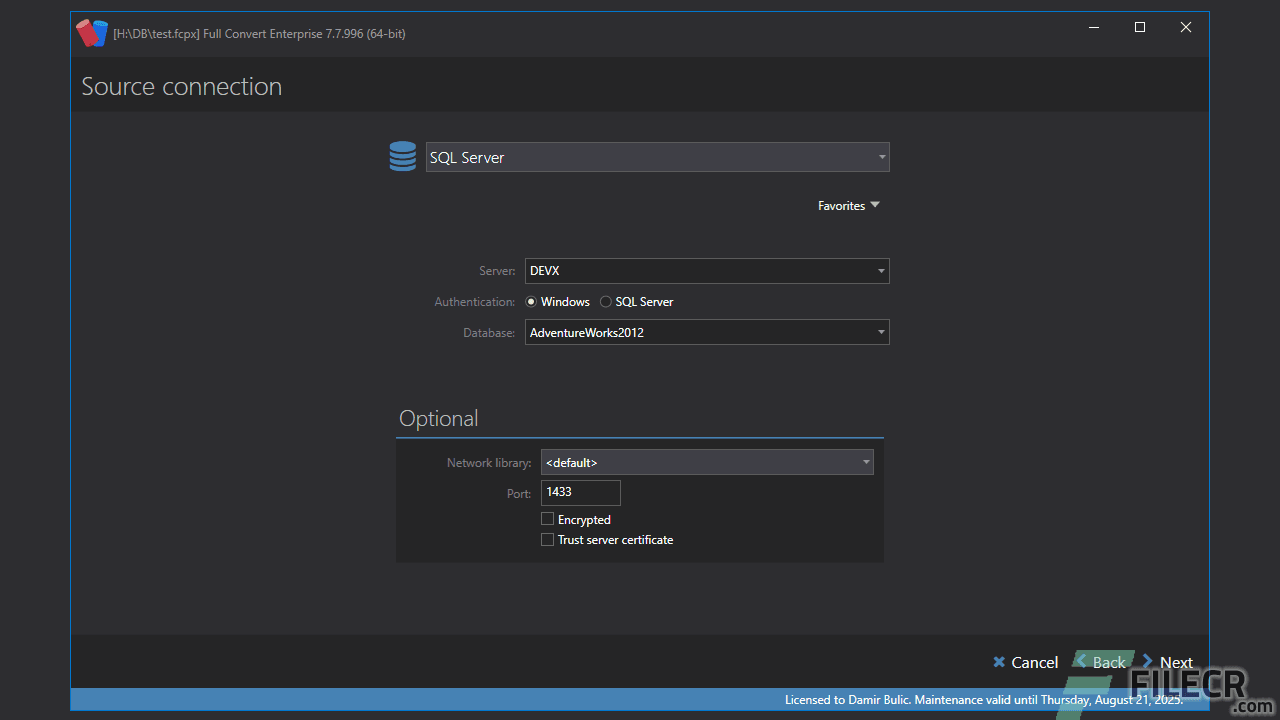
Task: Select the Windows authentication radio button
Action: 530,301
